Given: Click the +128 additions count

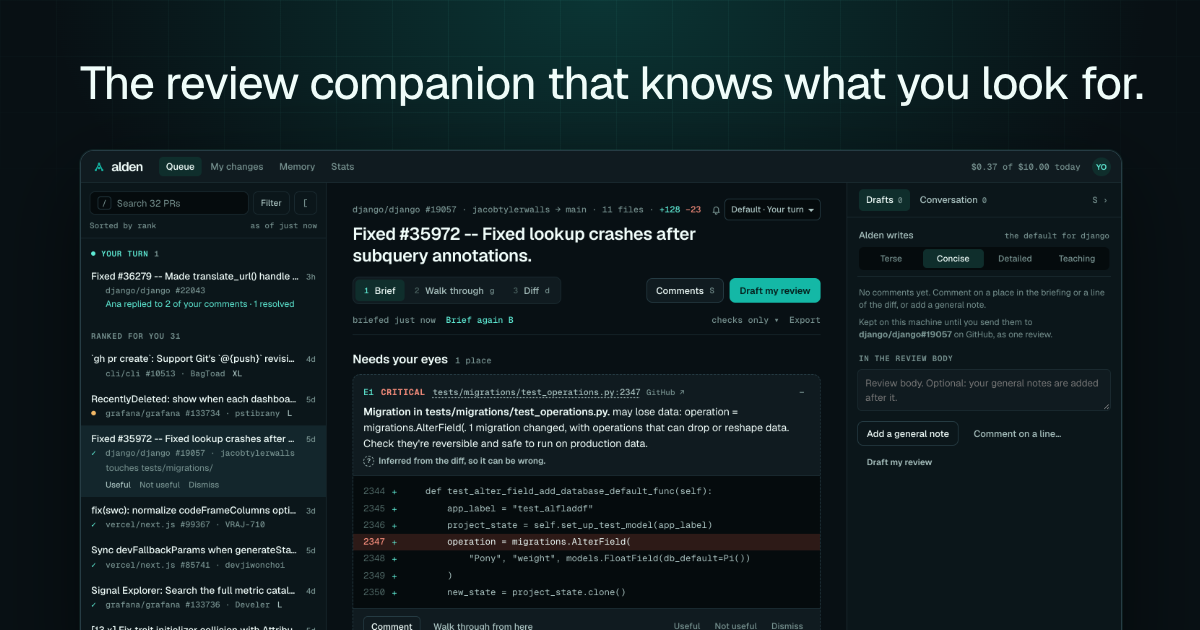Looking at the screenshot, I should click(669, 210).
